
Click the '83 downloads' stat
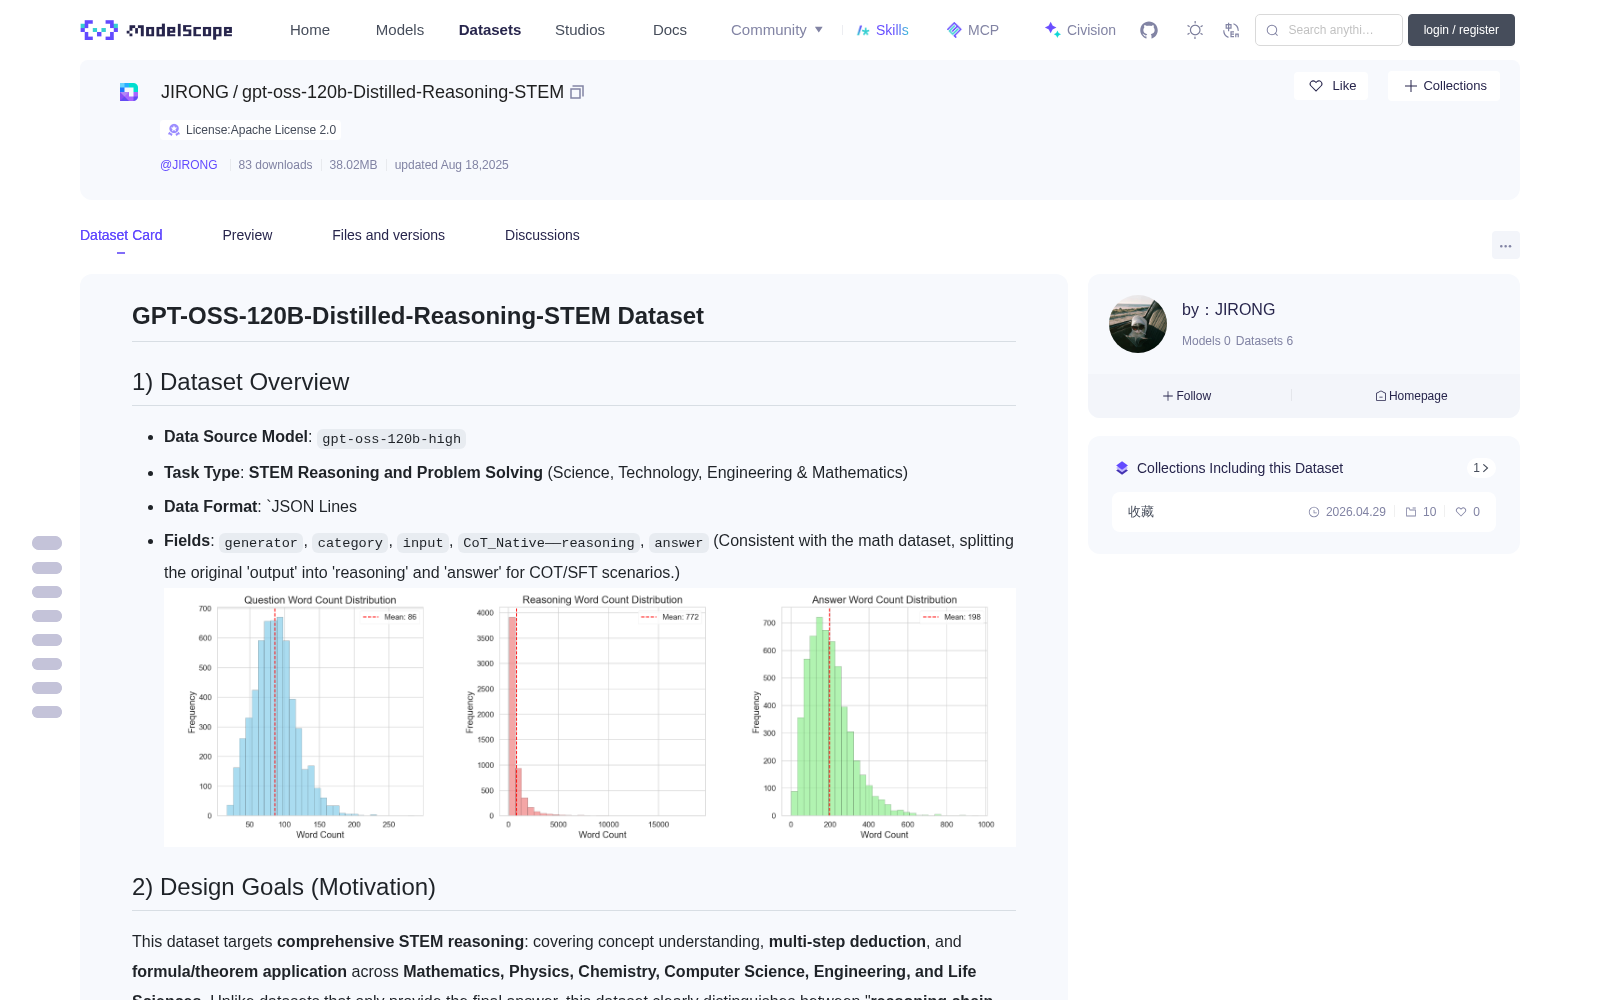(275, 165)
